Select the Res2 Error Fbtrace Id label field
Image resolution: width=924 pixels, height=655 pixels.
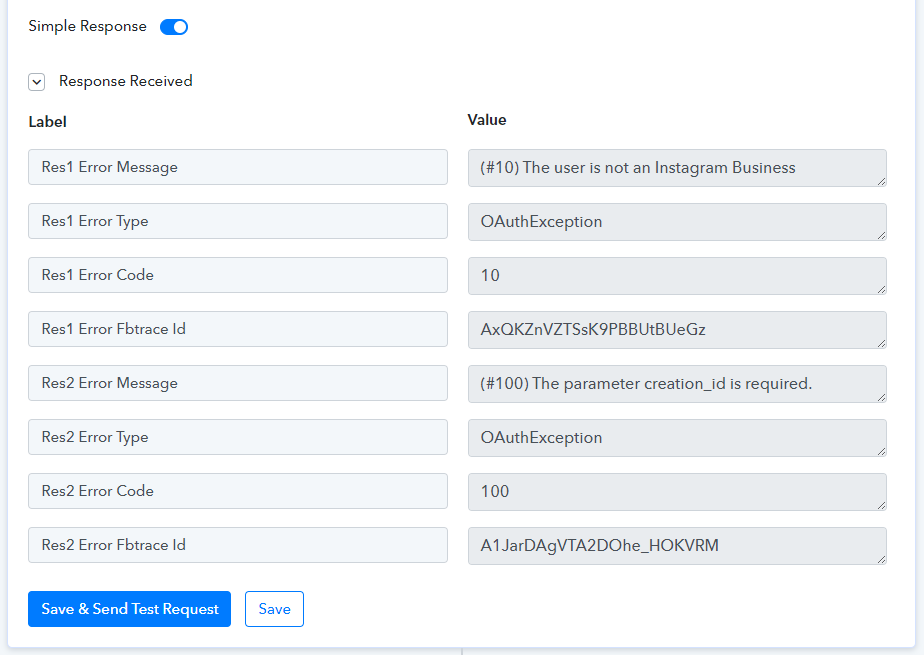[238, 545]
